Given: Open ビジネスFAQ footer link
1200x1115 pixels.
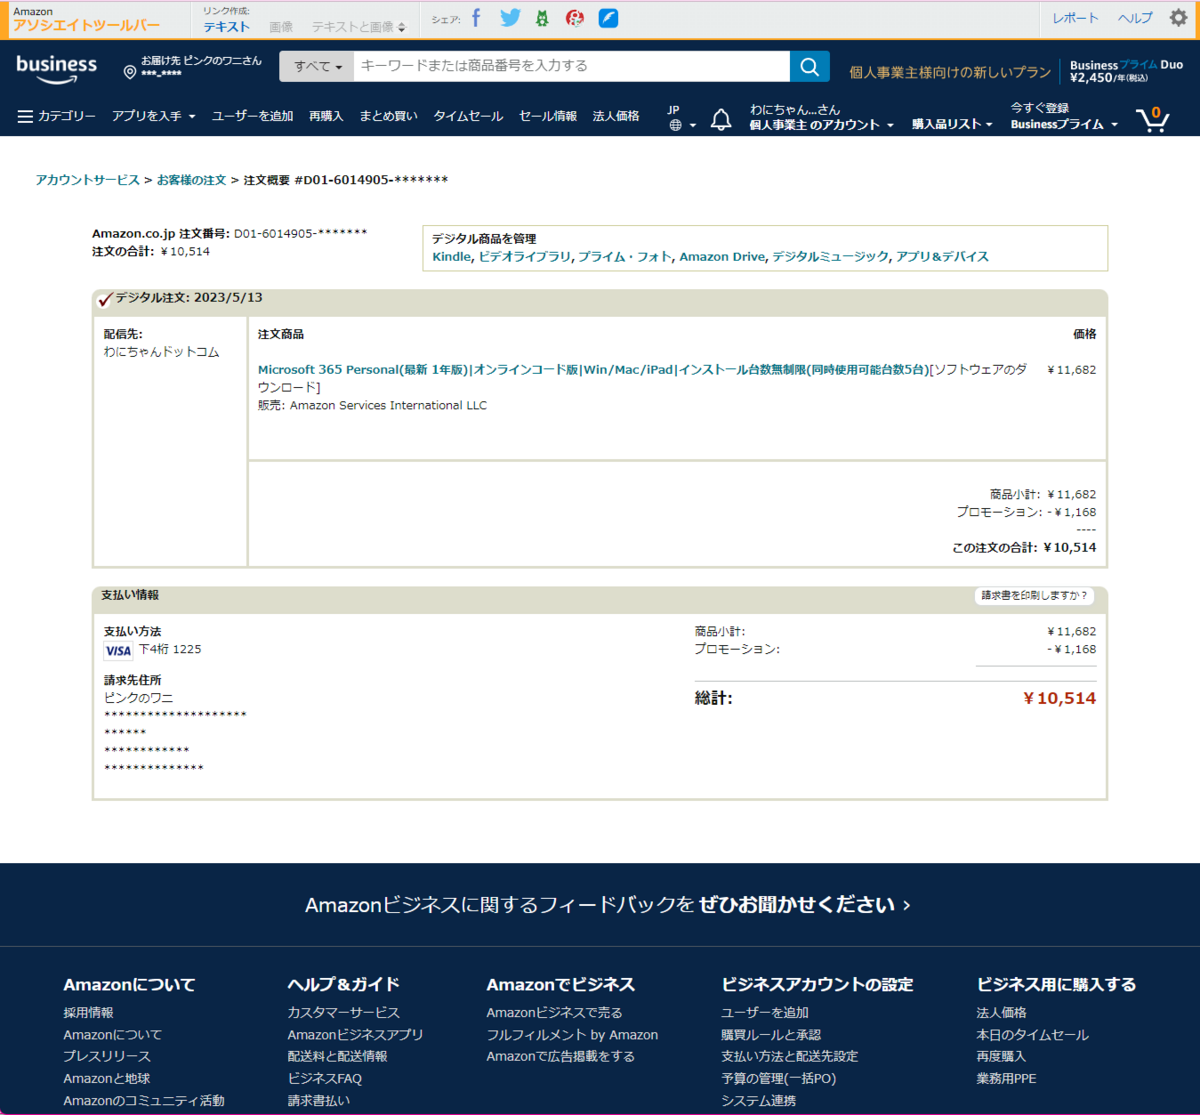Looking at the screenshot, I should click(324, 1079).
